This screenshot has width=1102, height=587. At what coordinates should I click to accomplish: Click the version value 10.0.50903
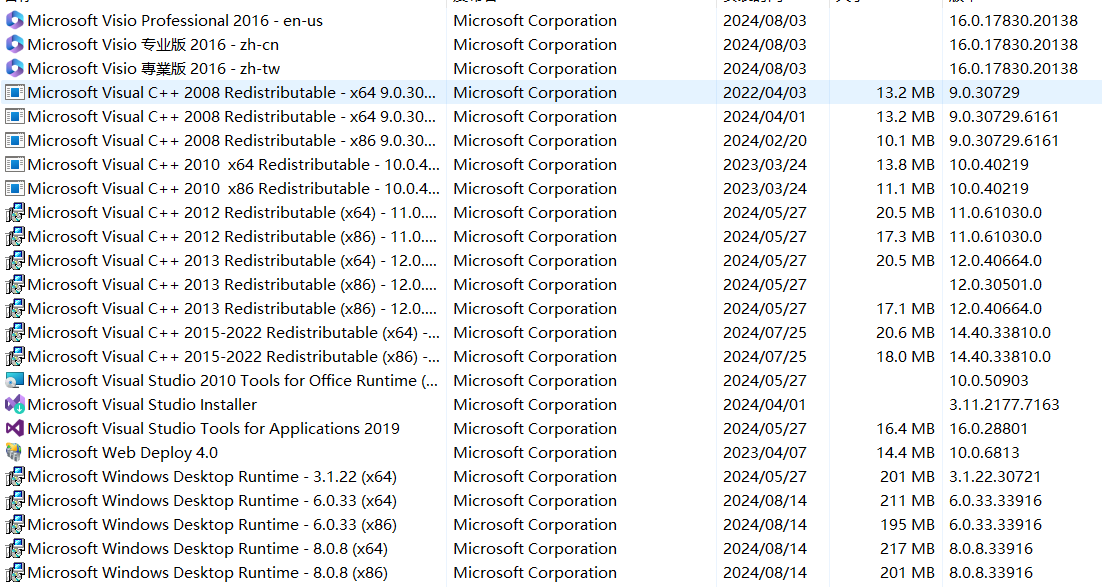coord(988,380)
